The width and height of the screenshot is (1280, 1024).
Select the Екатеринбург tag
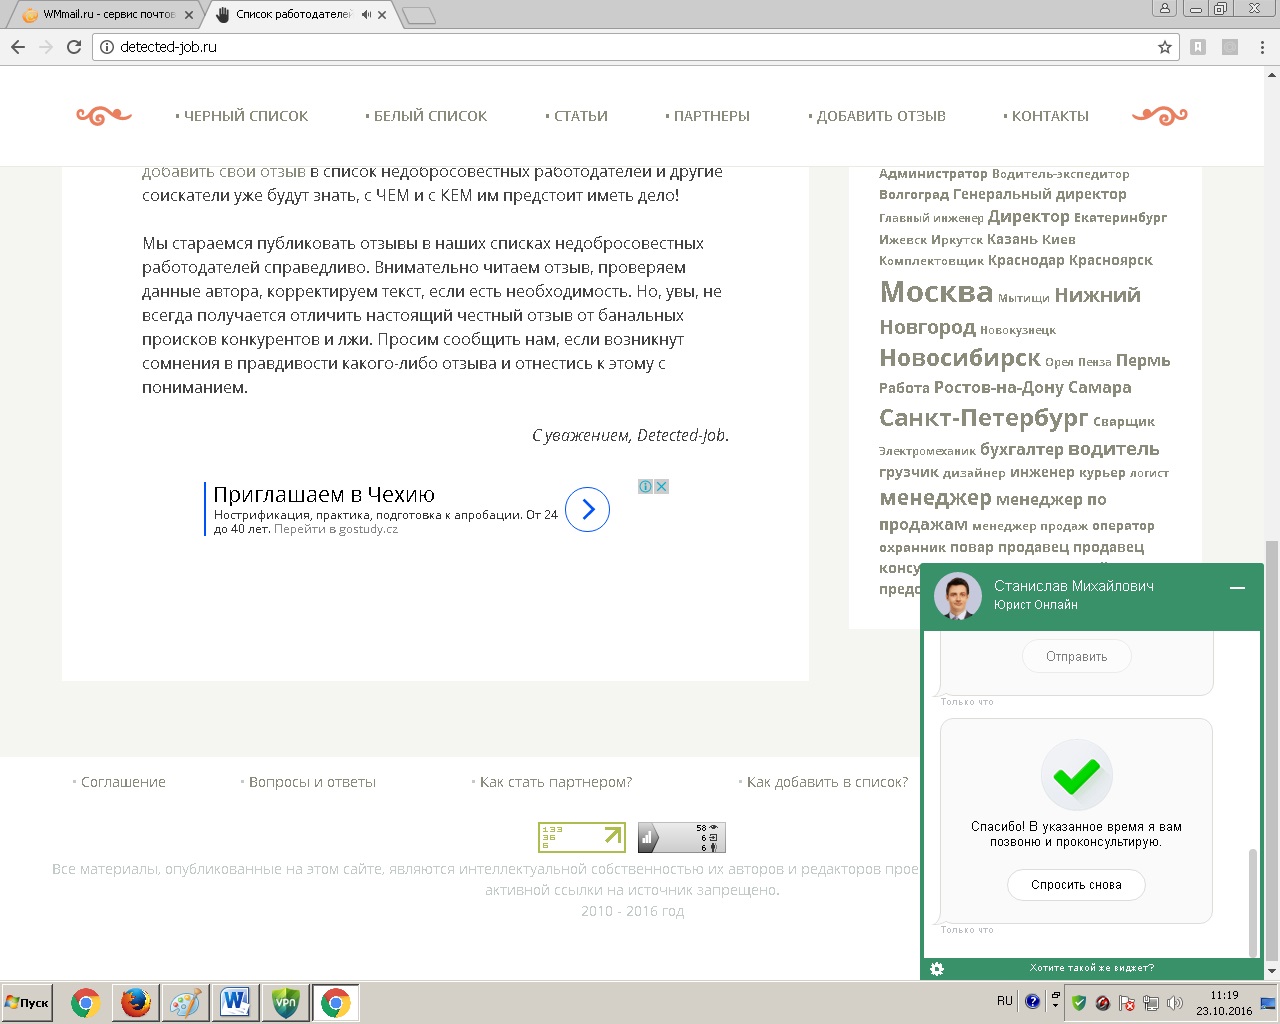(1120, 217)
